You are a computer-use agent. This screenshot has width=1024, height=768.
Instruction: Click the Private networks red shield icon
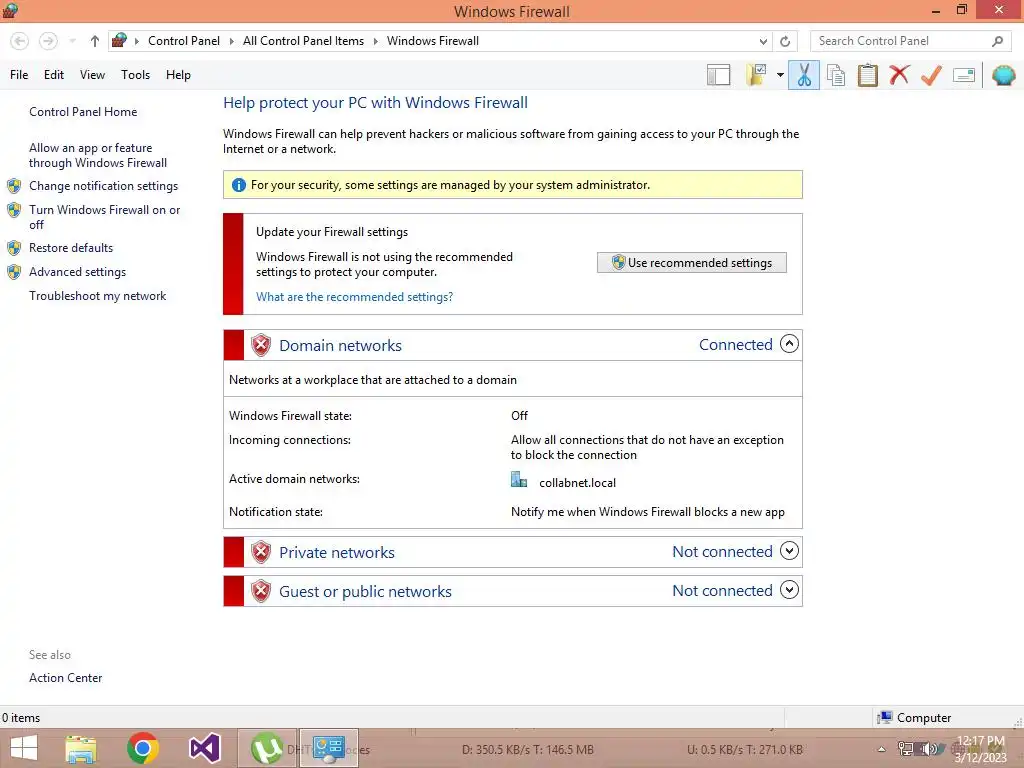point(261,552)
